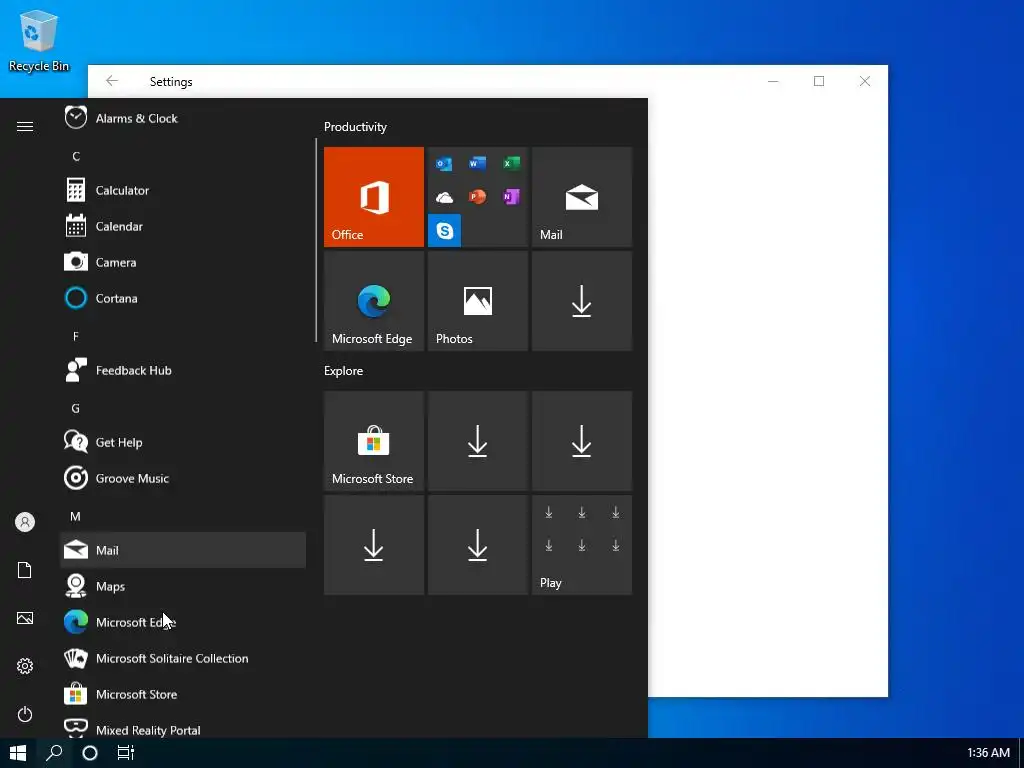Open OneDrive icon in the Office tile folder

click(444, 197)
